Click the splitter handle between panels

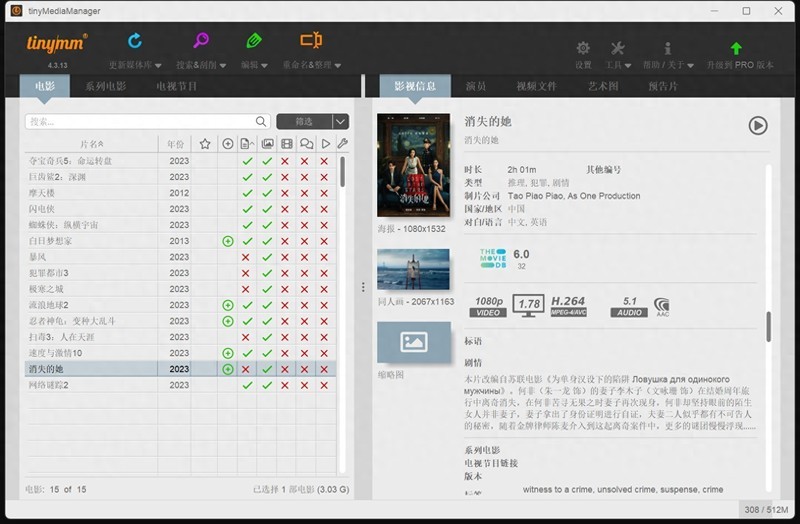[363, 287]
